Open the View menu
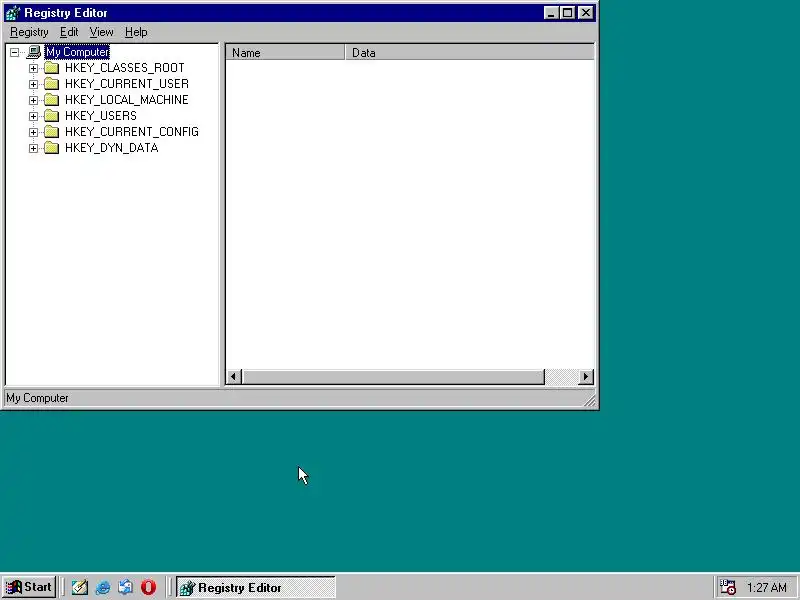The width and height of the screenshot is (800, 600). click(x=102, y=32)
